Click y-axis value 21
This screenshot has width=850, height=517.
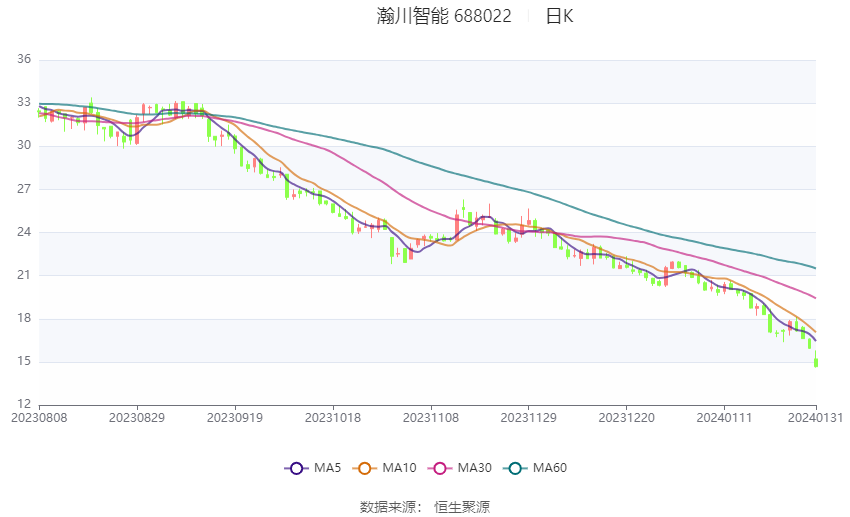tap(24, 275)
